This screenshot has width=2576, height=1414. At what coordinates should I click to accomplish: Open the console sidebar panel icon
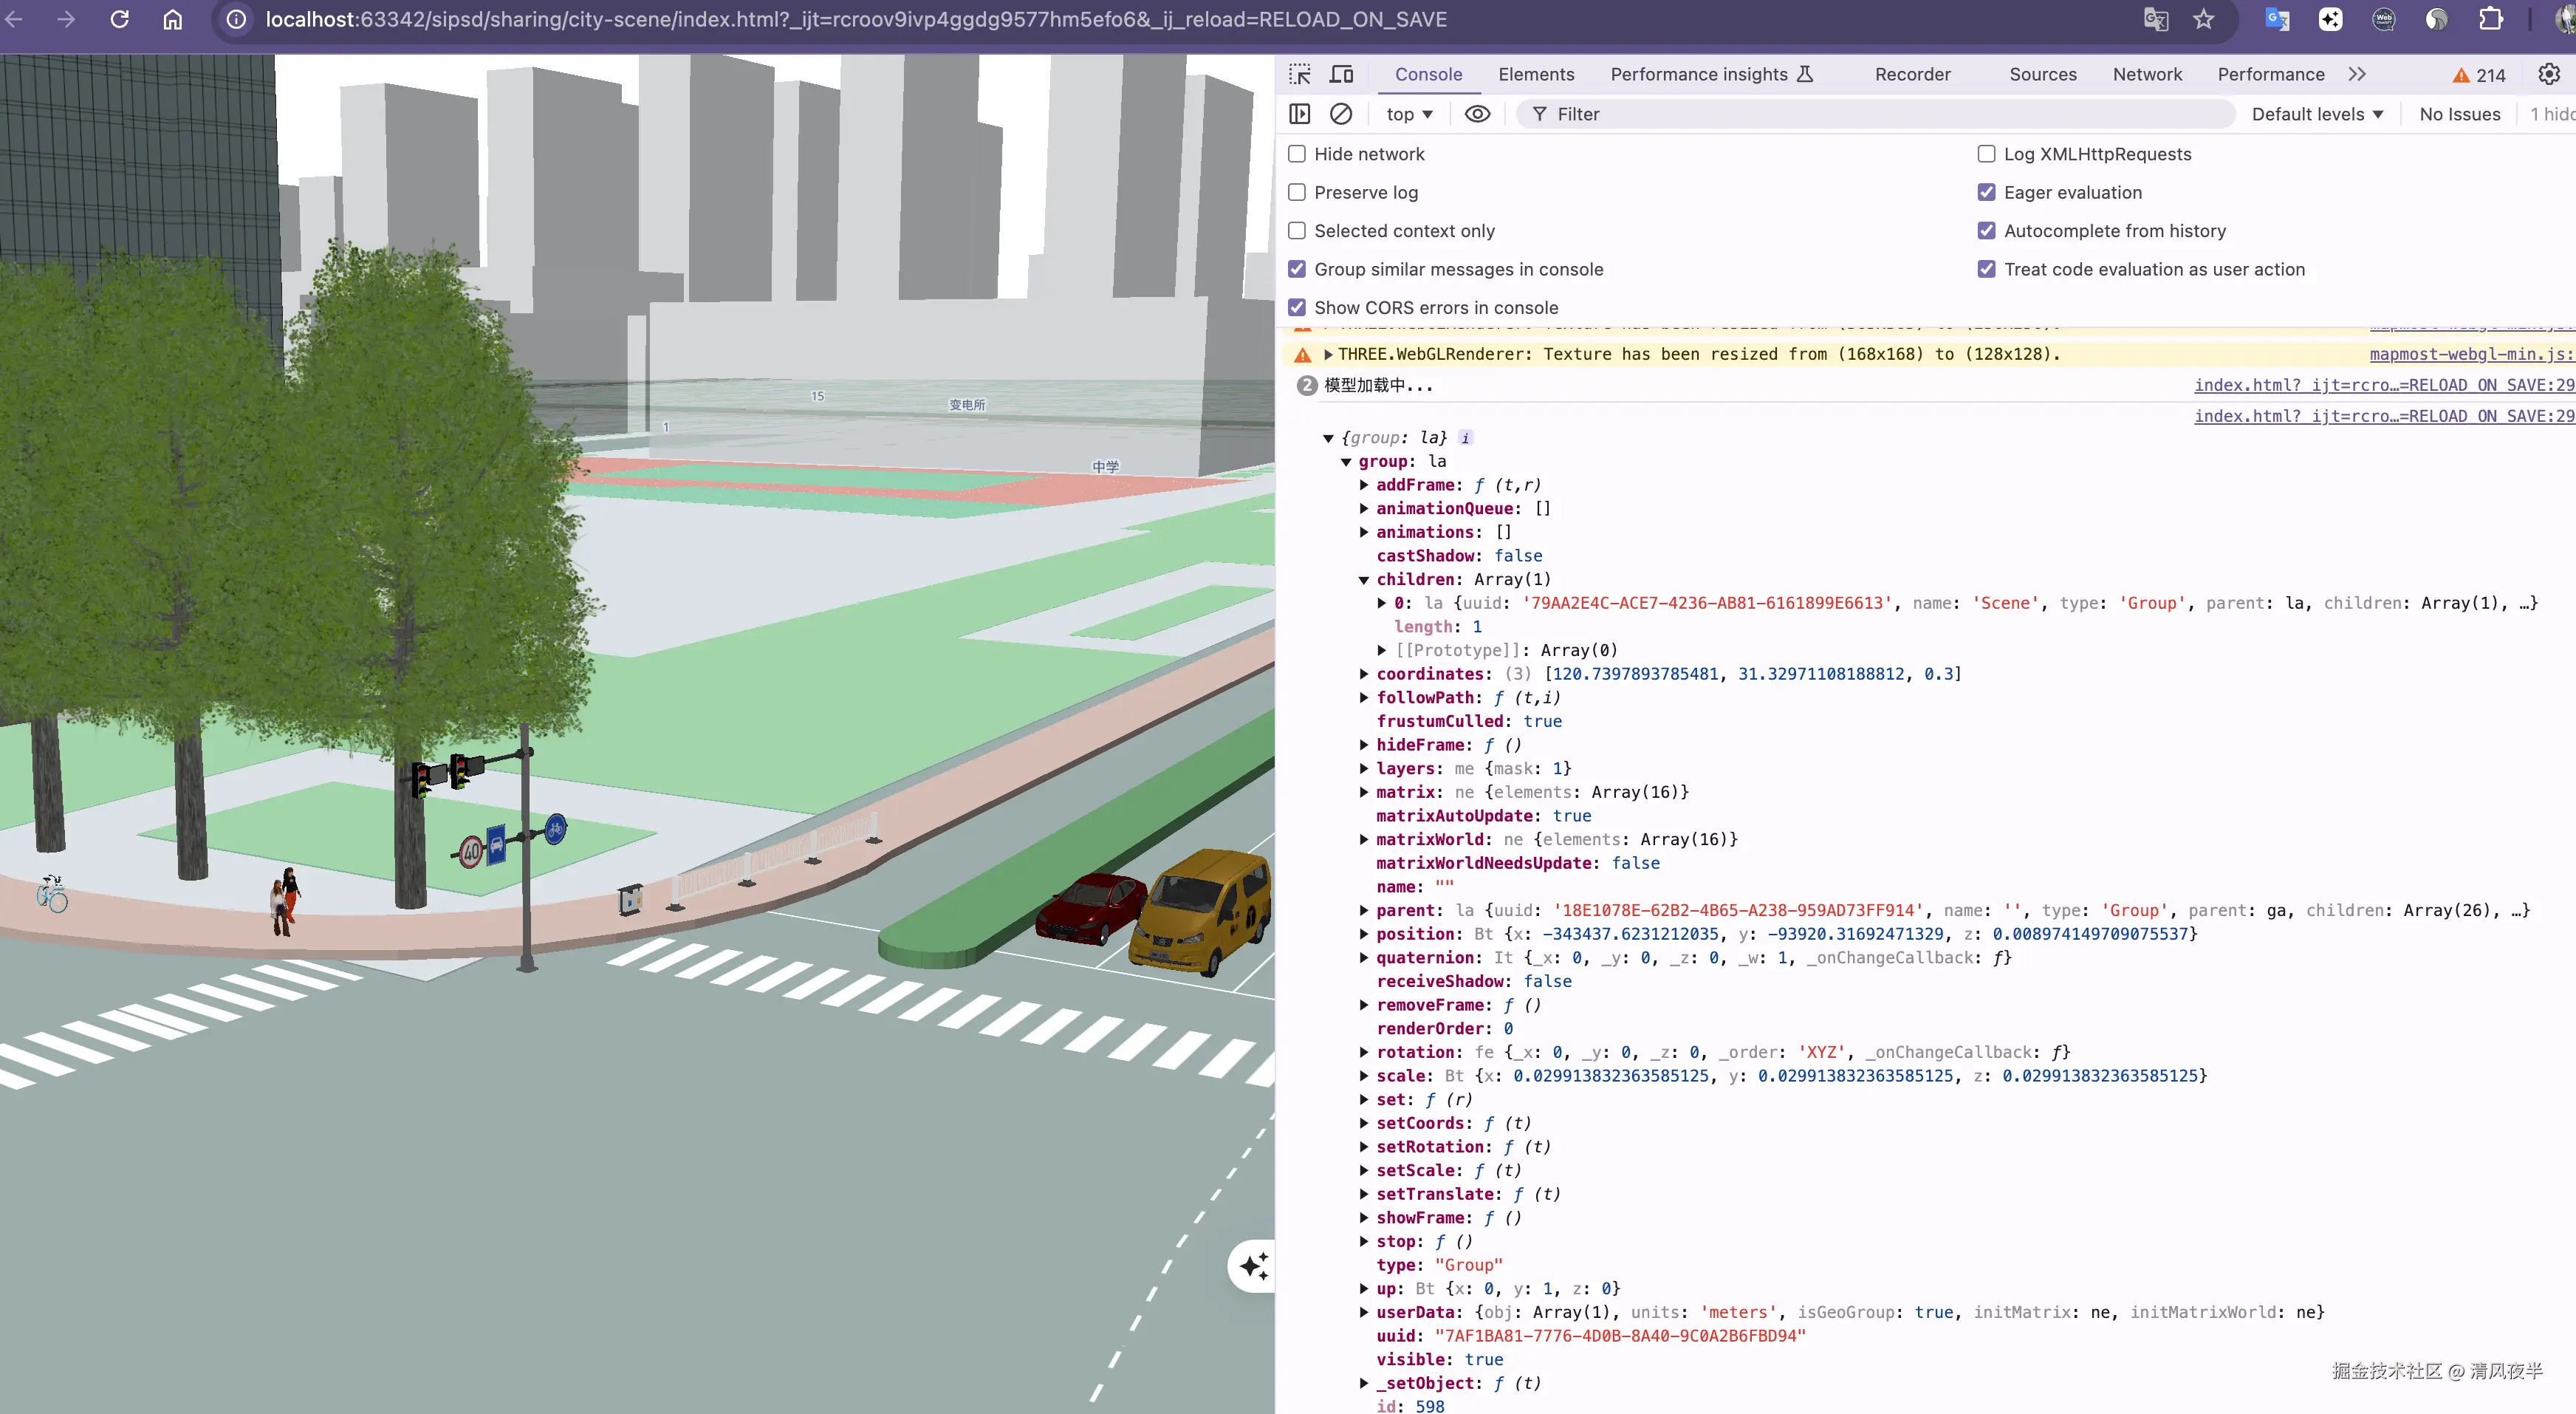(1299, 114)
